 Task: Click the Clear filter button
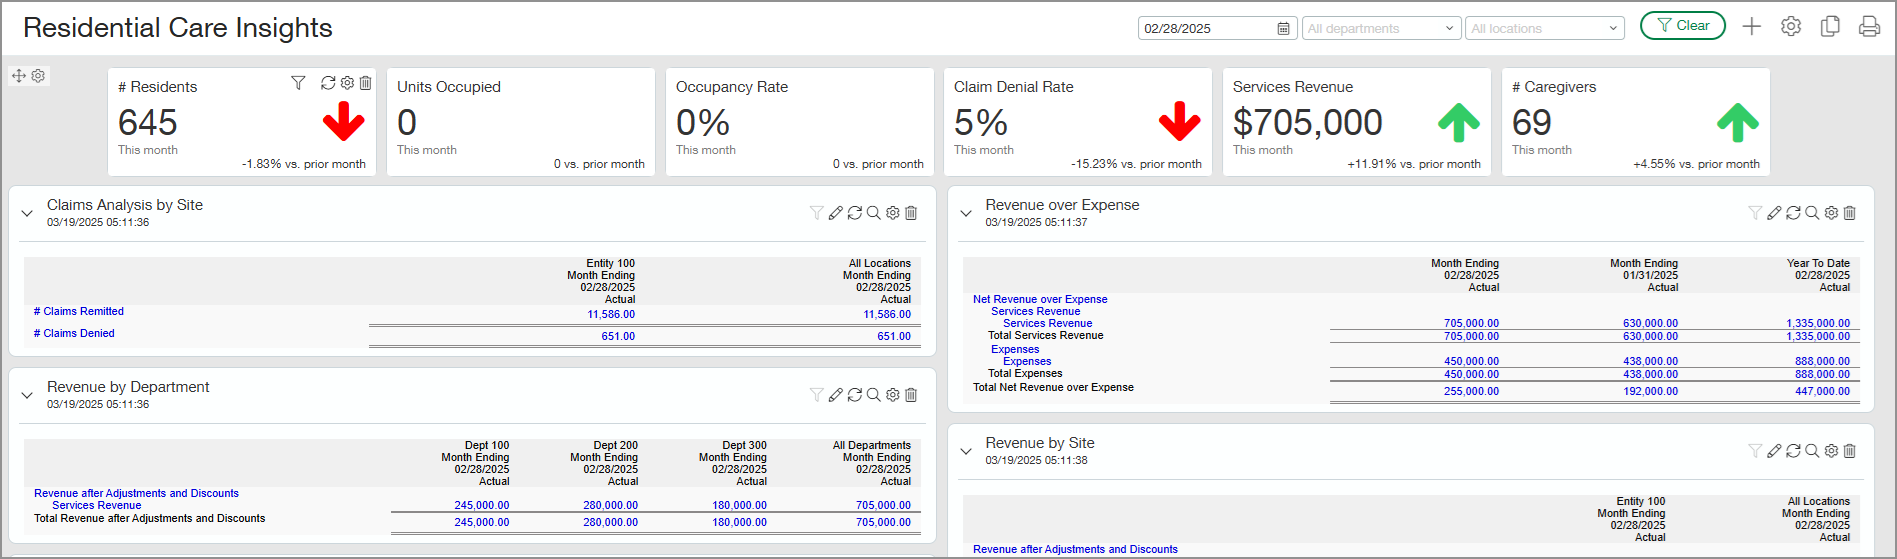coord(1682,26)
